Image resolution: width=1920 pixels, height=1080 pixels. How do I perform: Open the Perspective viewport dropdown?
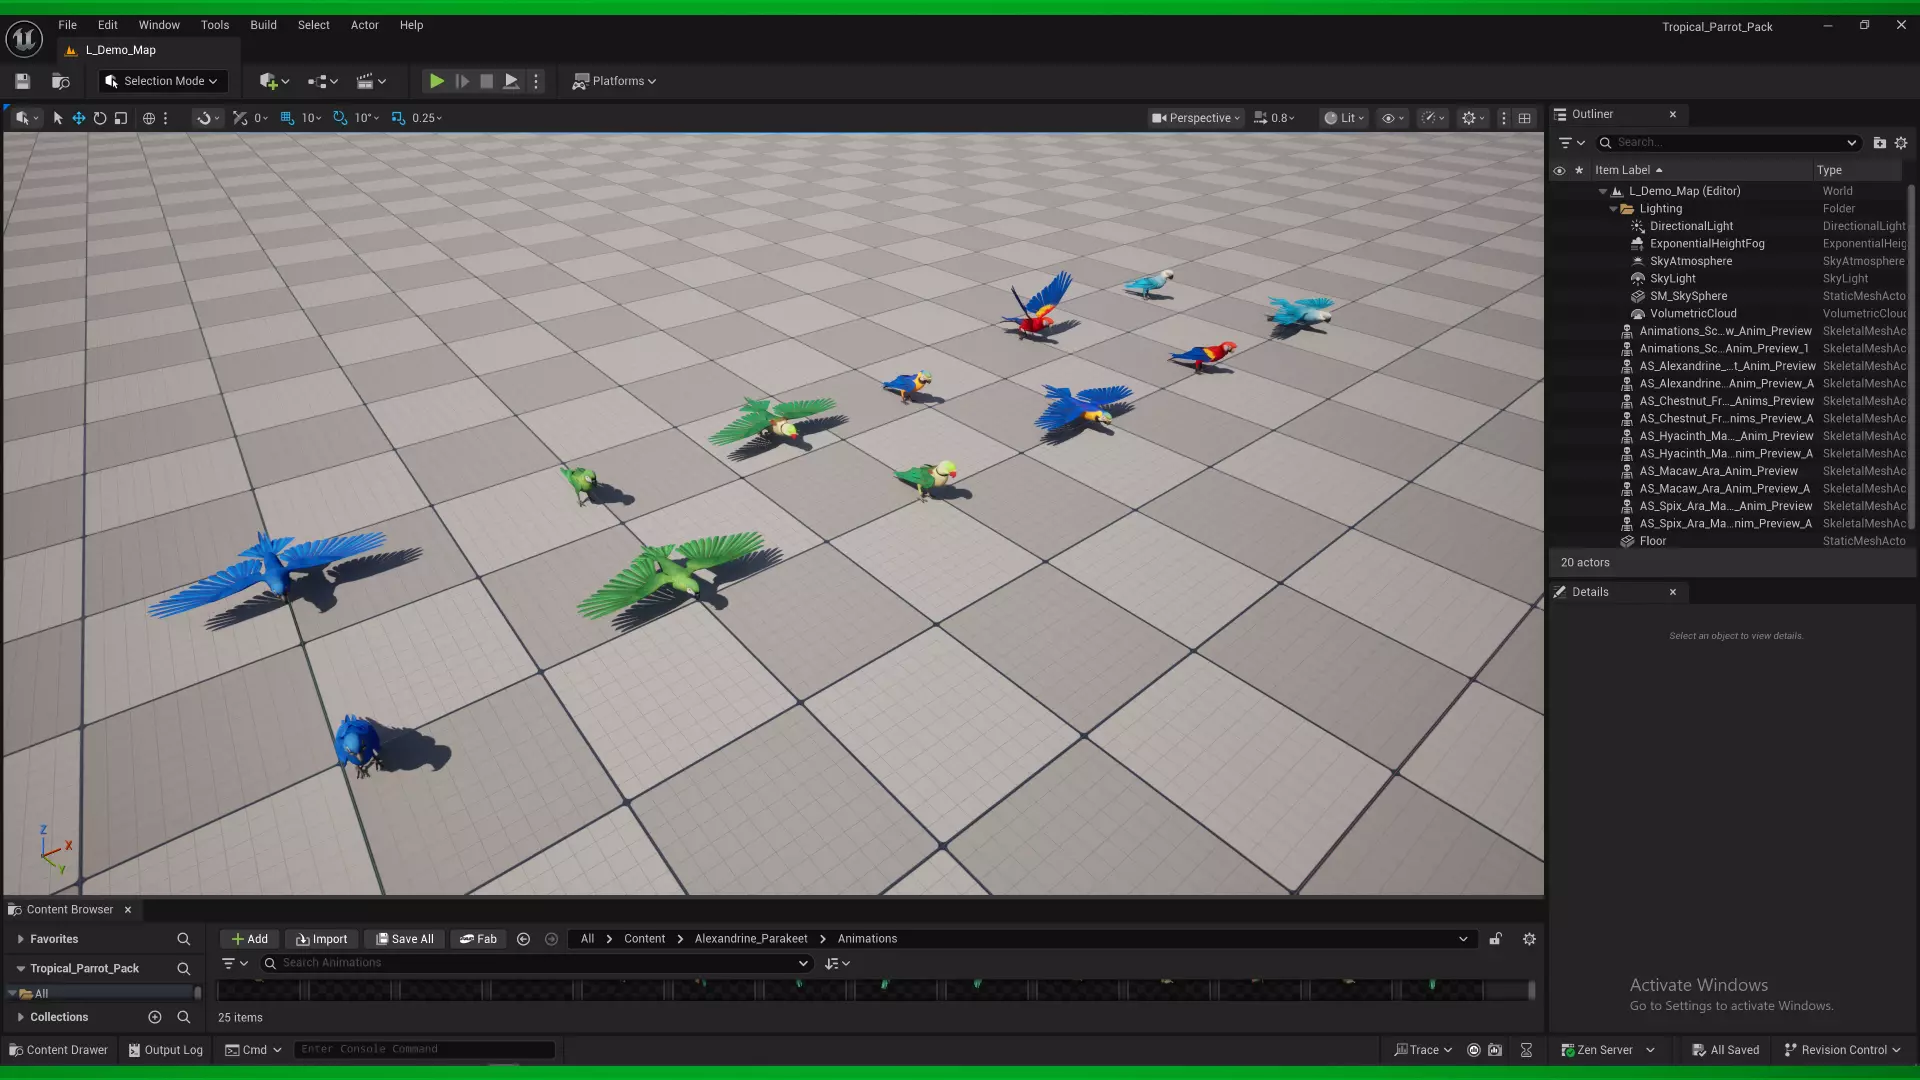click(x=1195, y=118)
